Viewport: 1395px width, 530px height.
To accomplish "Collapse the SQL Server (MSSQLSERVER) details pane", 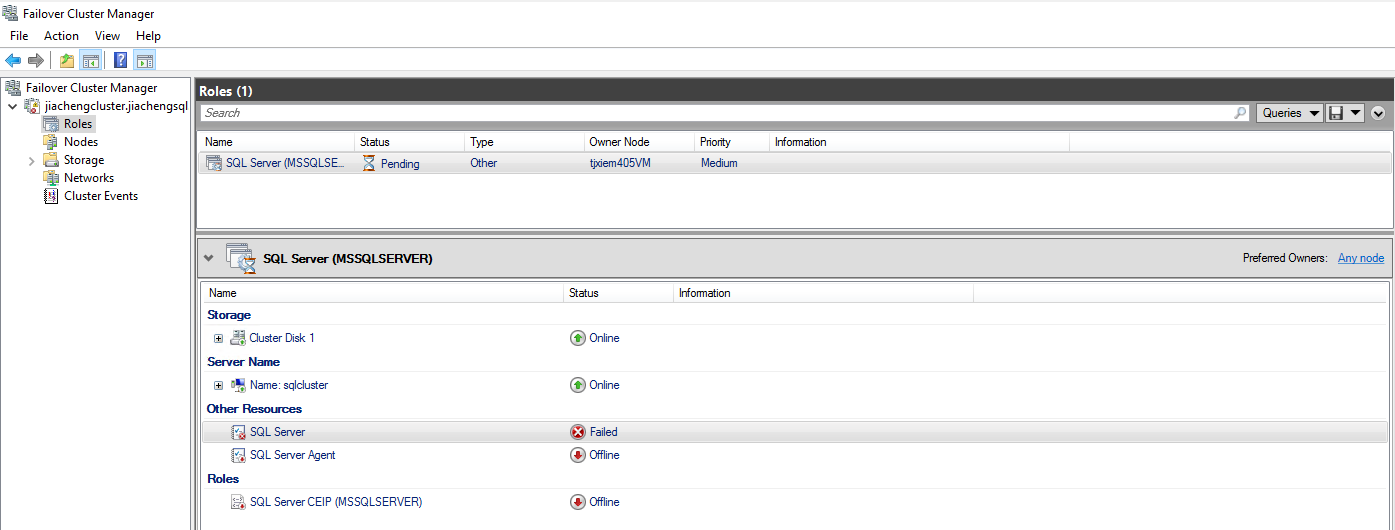I will point(209,258).
